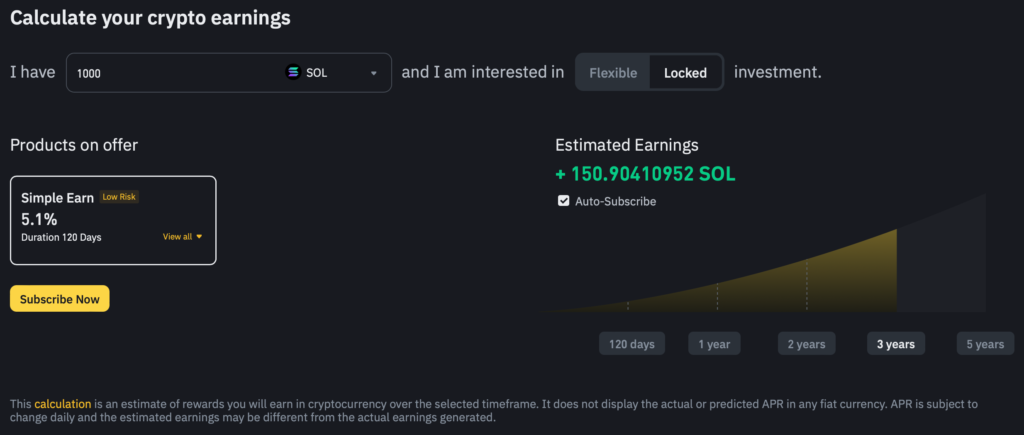Click the 5.1% rate value
This screenshot has height=435, width=1024.
39,217
